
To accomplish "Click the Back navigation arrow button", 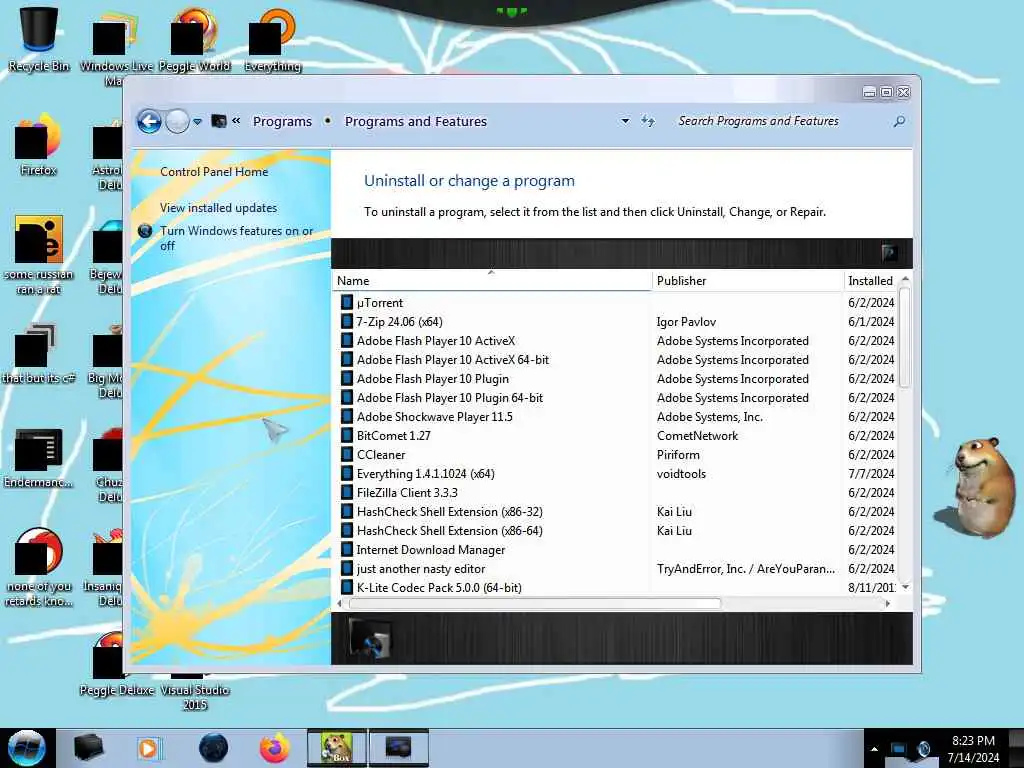I will coord(149,121).
